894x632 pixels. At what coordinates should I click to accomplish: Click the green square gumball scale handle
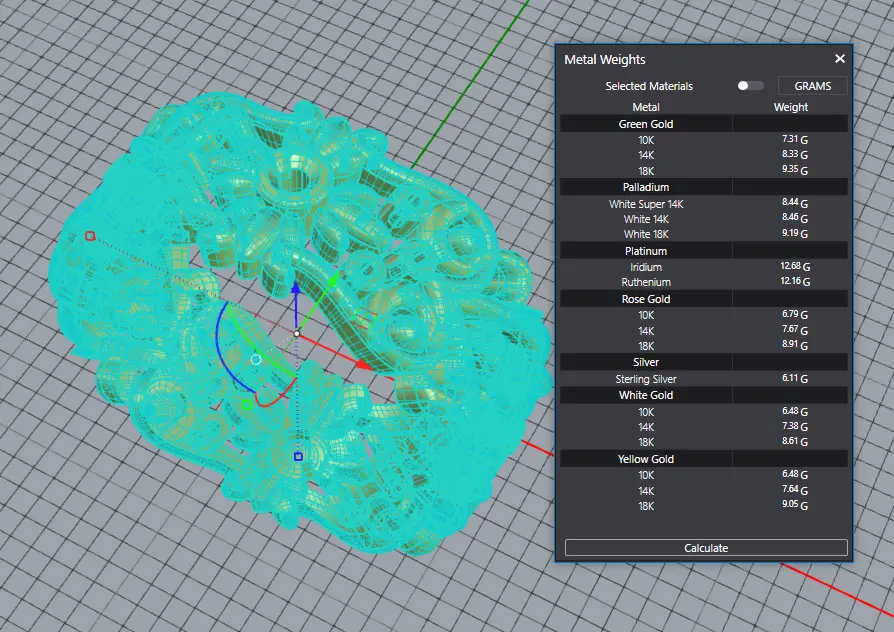[246, 405]
